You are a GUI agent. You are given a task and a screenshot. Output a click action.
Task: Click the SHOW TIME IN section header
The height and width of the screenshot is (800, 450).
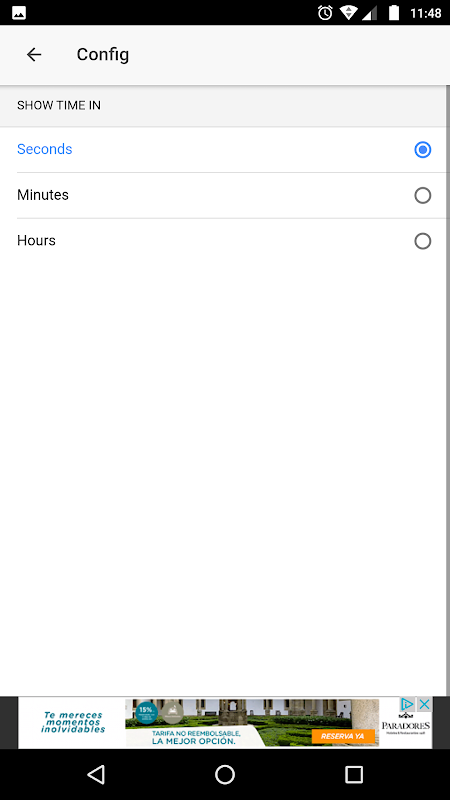coord(59,106)
